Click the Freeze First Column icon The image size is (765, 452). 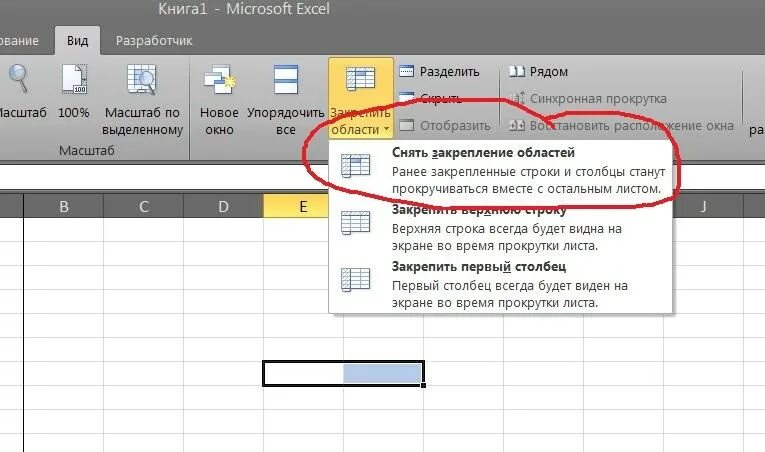coord(355,280)
